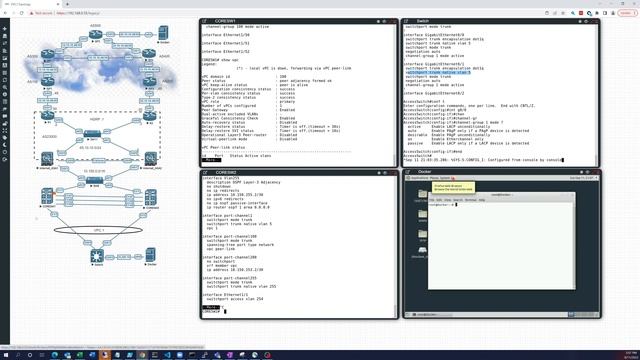Select the CORESW2 node in topology
Screen dimensions: 640x360
pos(151,198)
